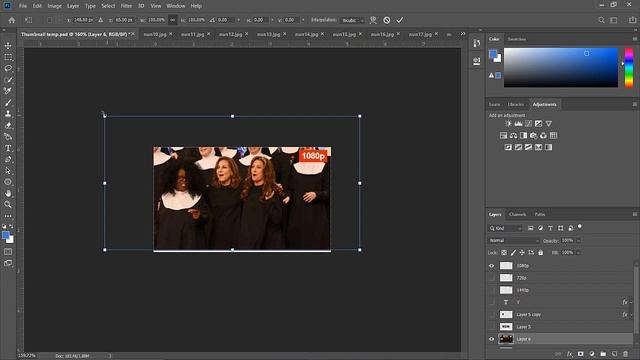Select the Lasso tool
The width and height of the screenshot is (640, 360).
(x=8, y=68)
